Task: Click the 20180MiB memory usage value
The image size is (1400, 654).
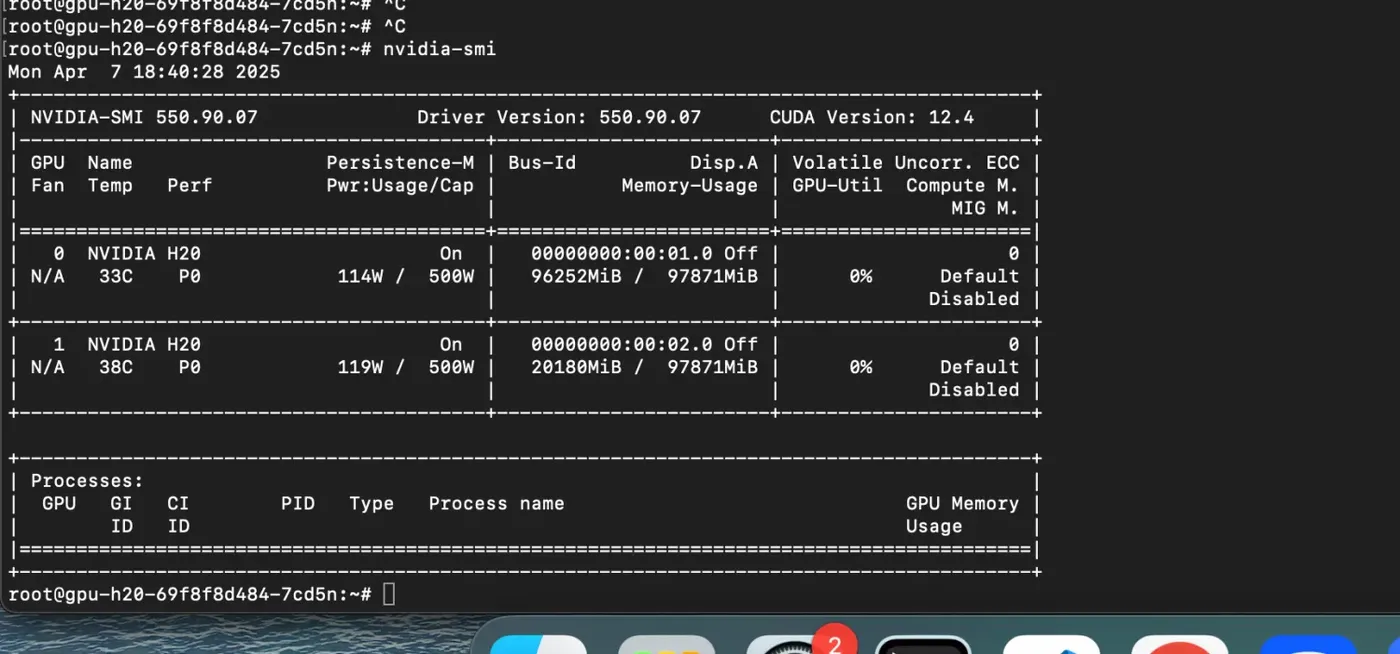Action: tap(576, 367)
